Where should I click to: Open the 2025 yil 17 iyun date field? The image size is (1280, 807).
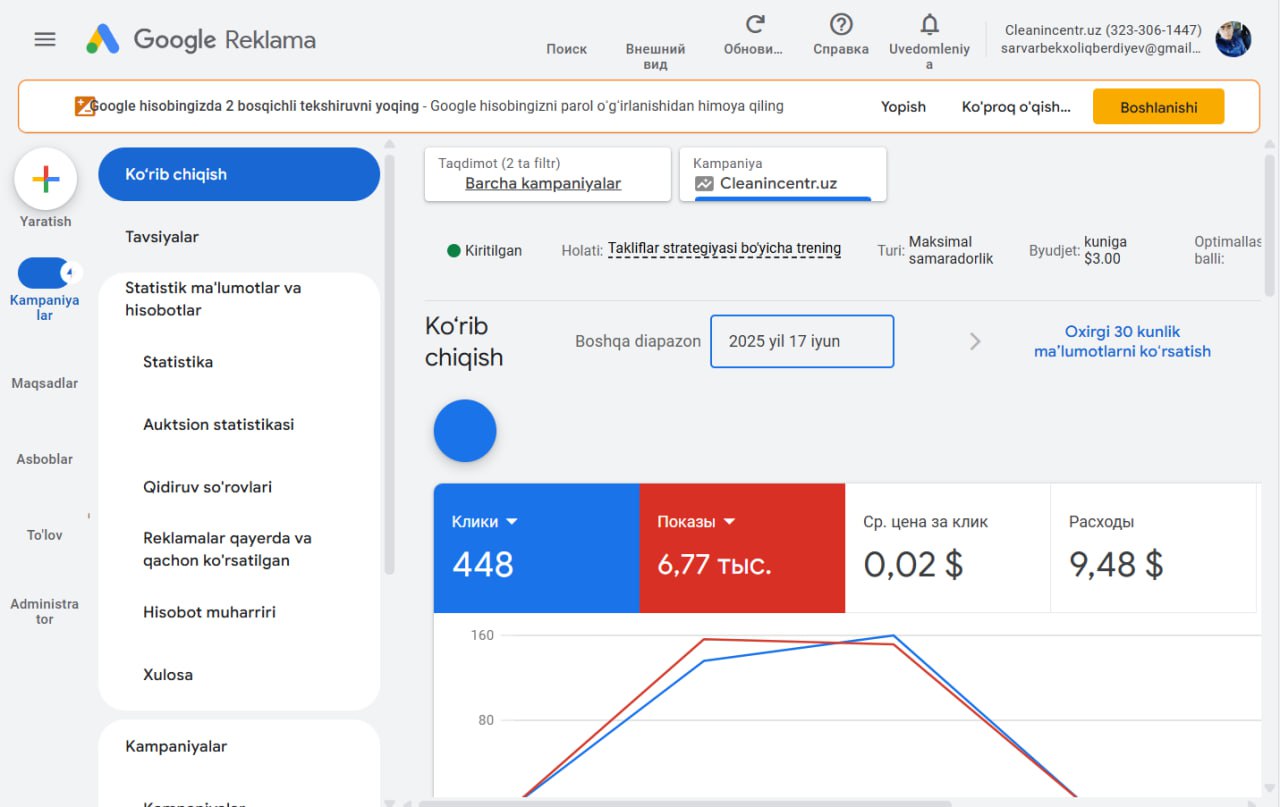pyautogui.click(x=802, y=341)
